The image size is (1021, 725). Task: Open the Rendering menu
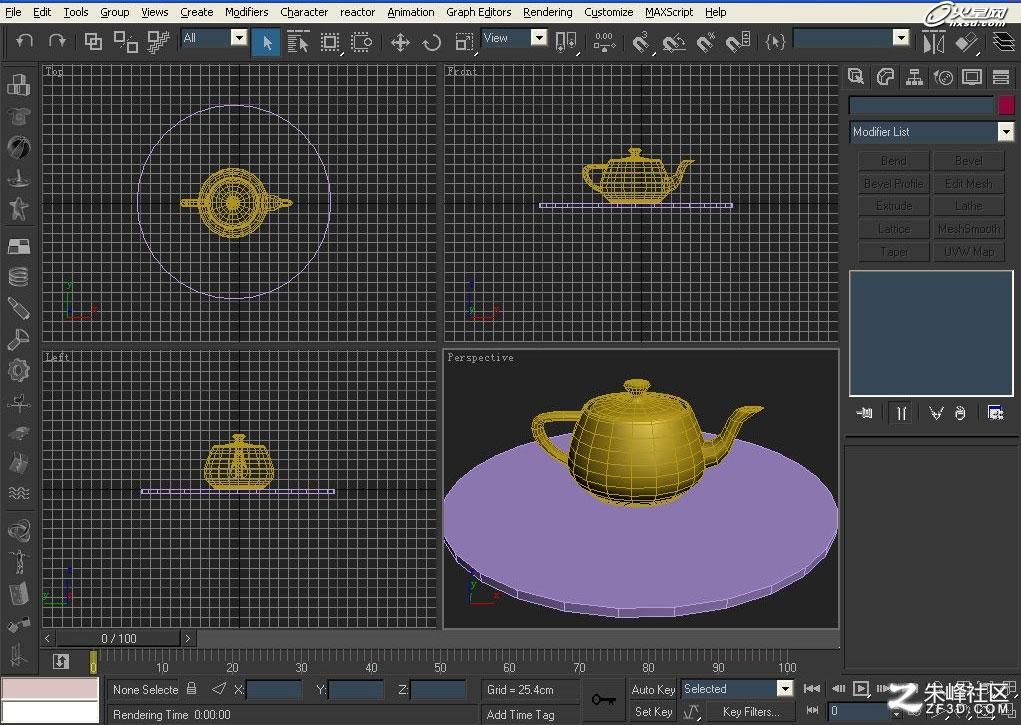point(548,12)
